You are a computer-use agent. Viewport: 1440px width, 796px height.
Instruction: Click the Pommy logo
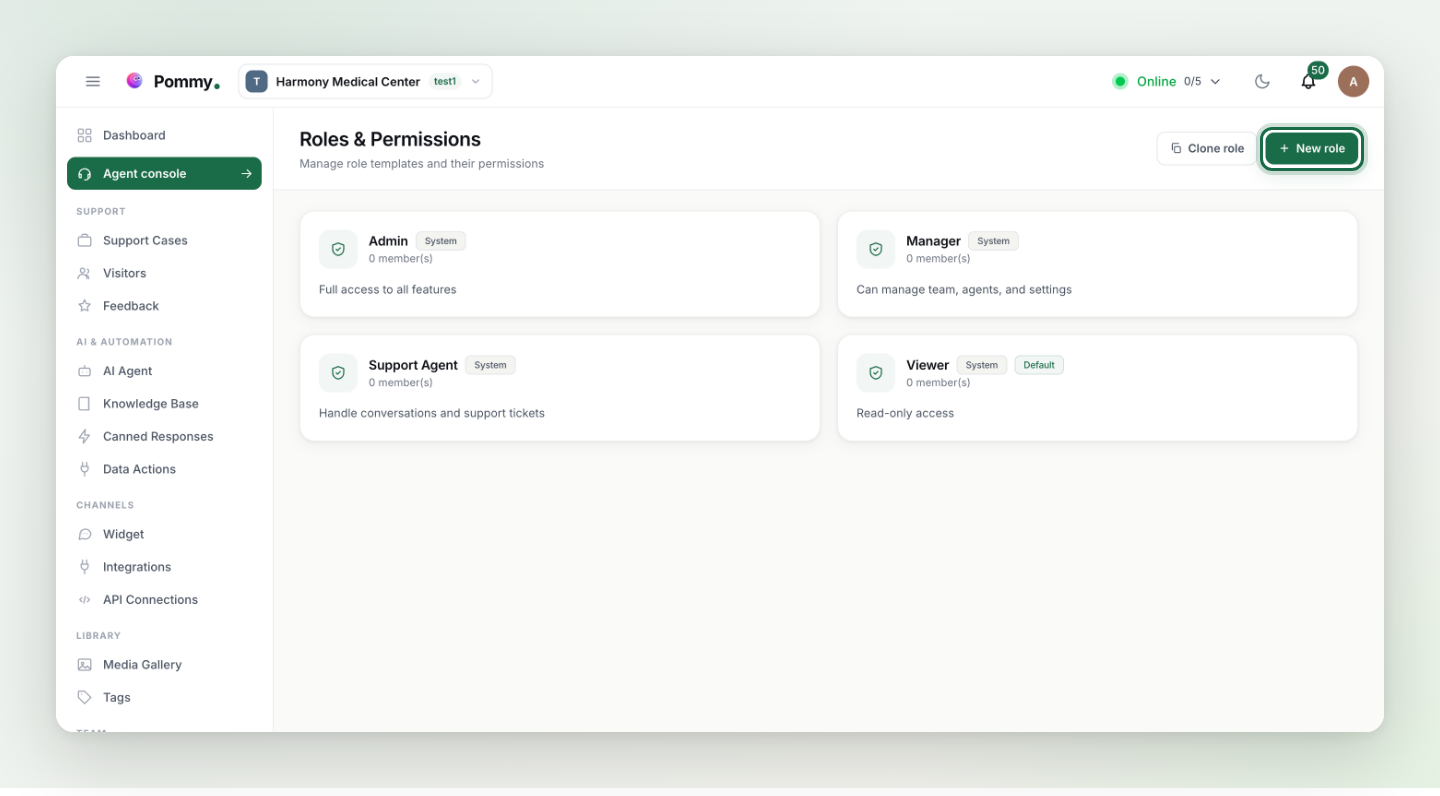click(173, 82)
